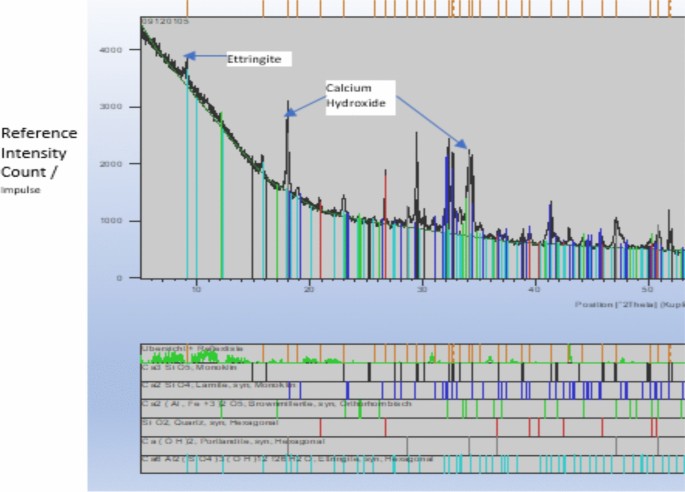The height and width of the screenshot is (492, 685).
Task: Click the 10 tick label on the 2Theta axis
Action: point(197,289)
